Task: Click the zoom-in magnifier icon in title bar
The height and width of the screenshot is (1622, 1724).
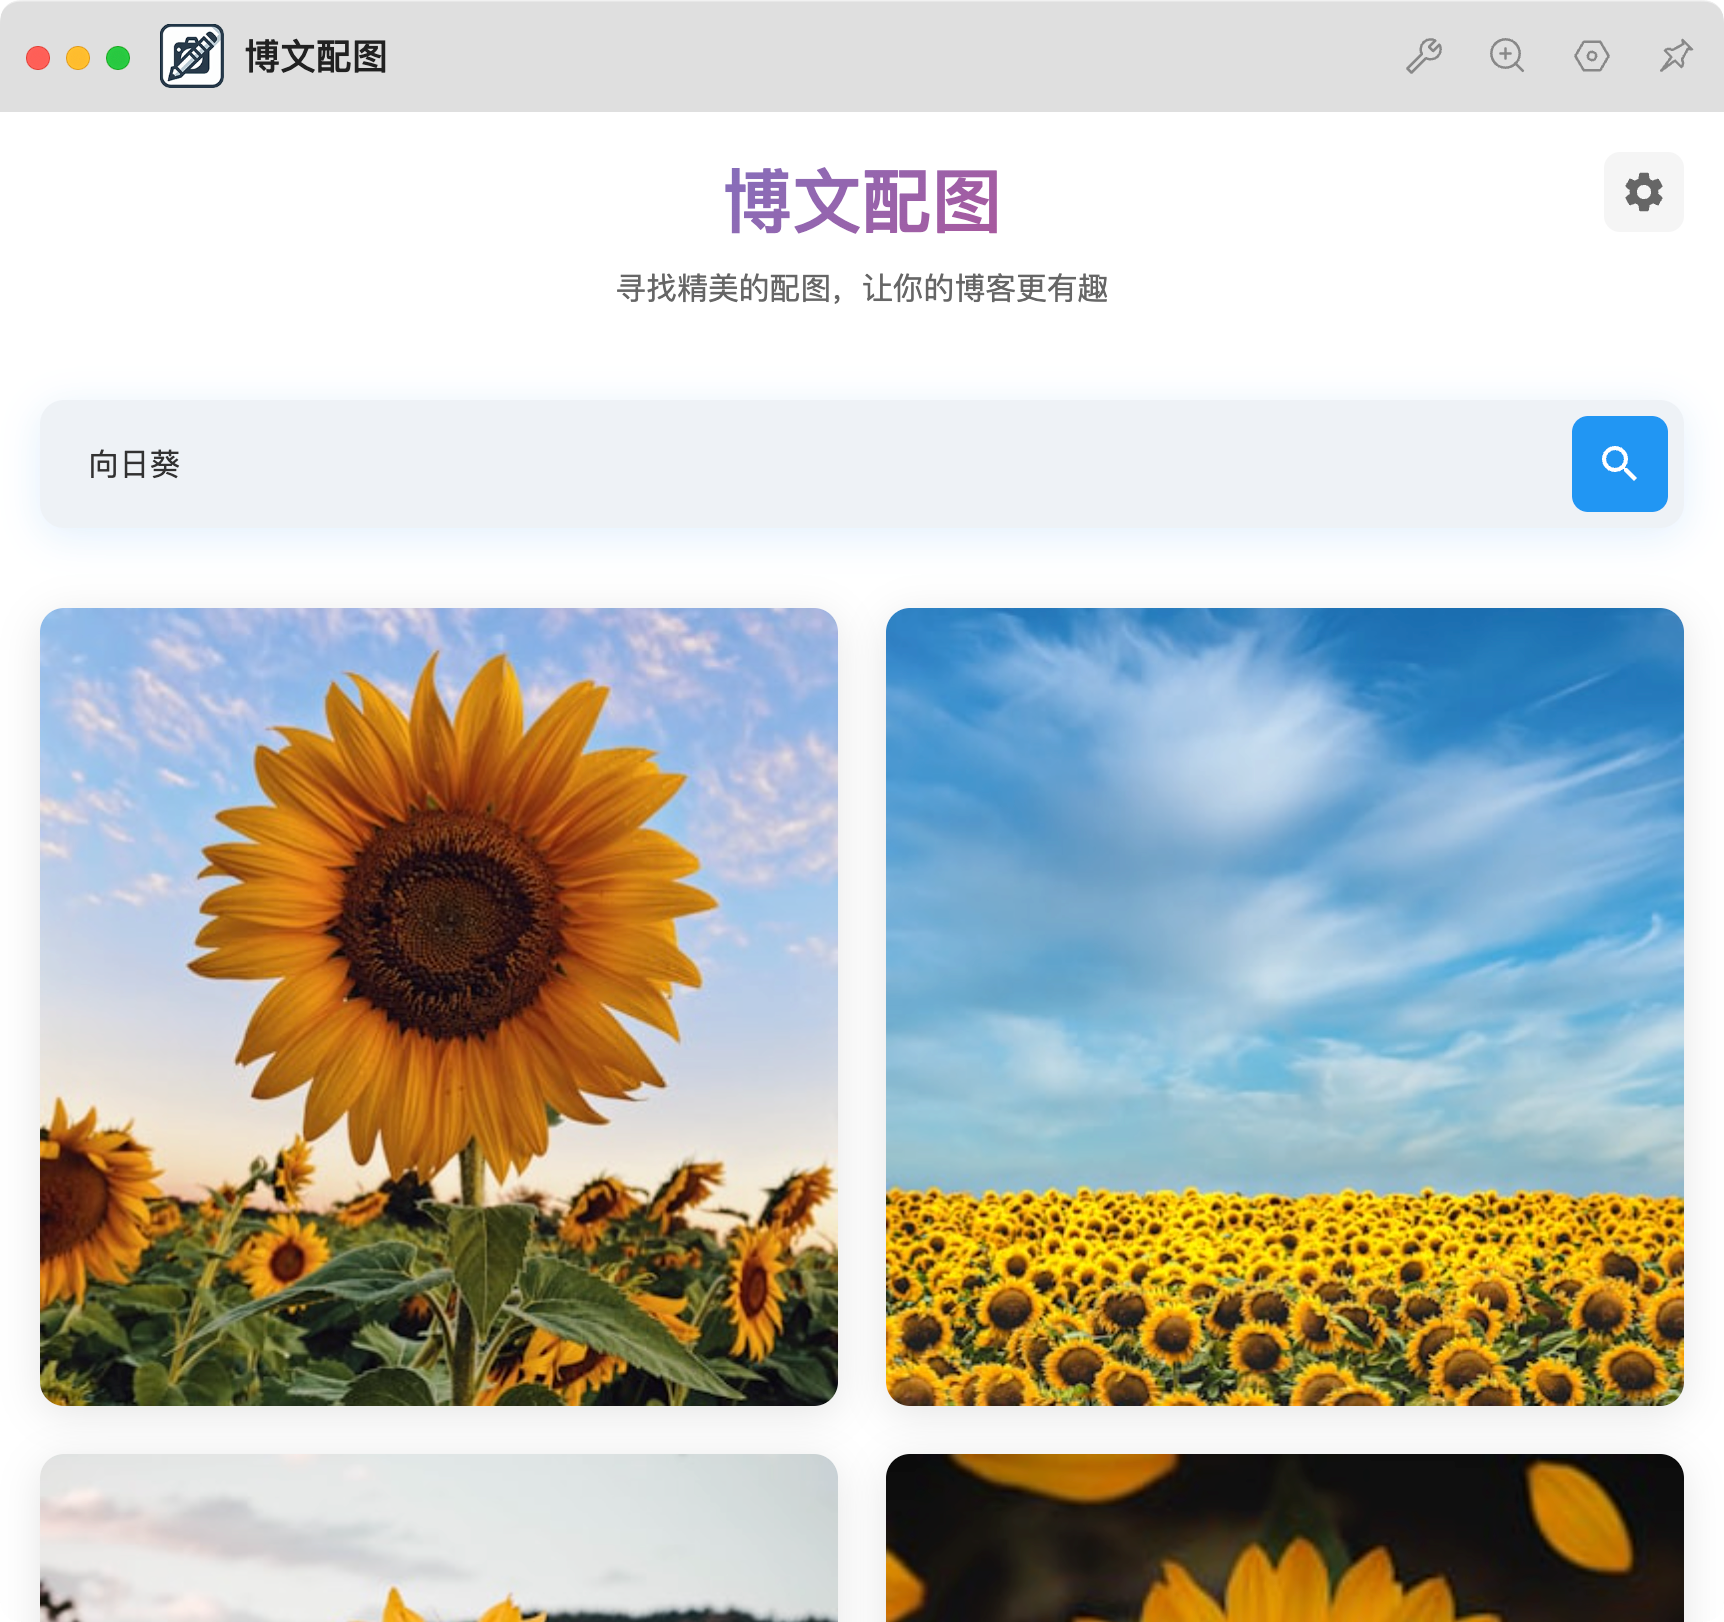Action: point(1507,56)
